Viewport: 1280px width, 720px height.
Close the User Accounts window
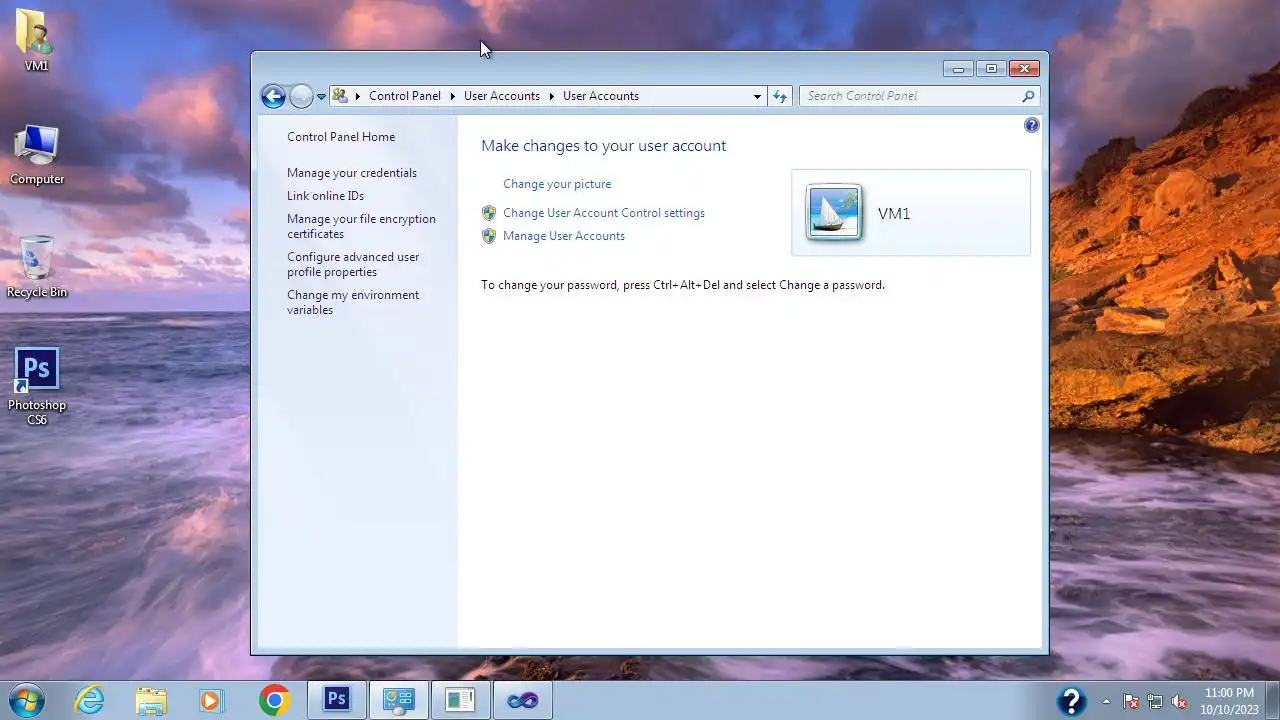pos(1024,69)
